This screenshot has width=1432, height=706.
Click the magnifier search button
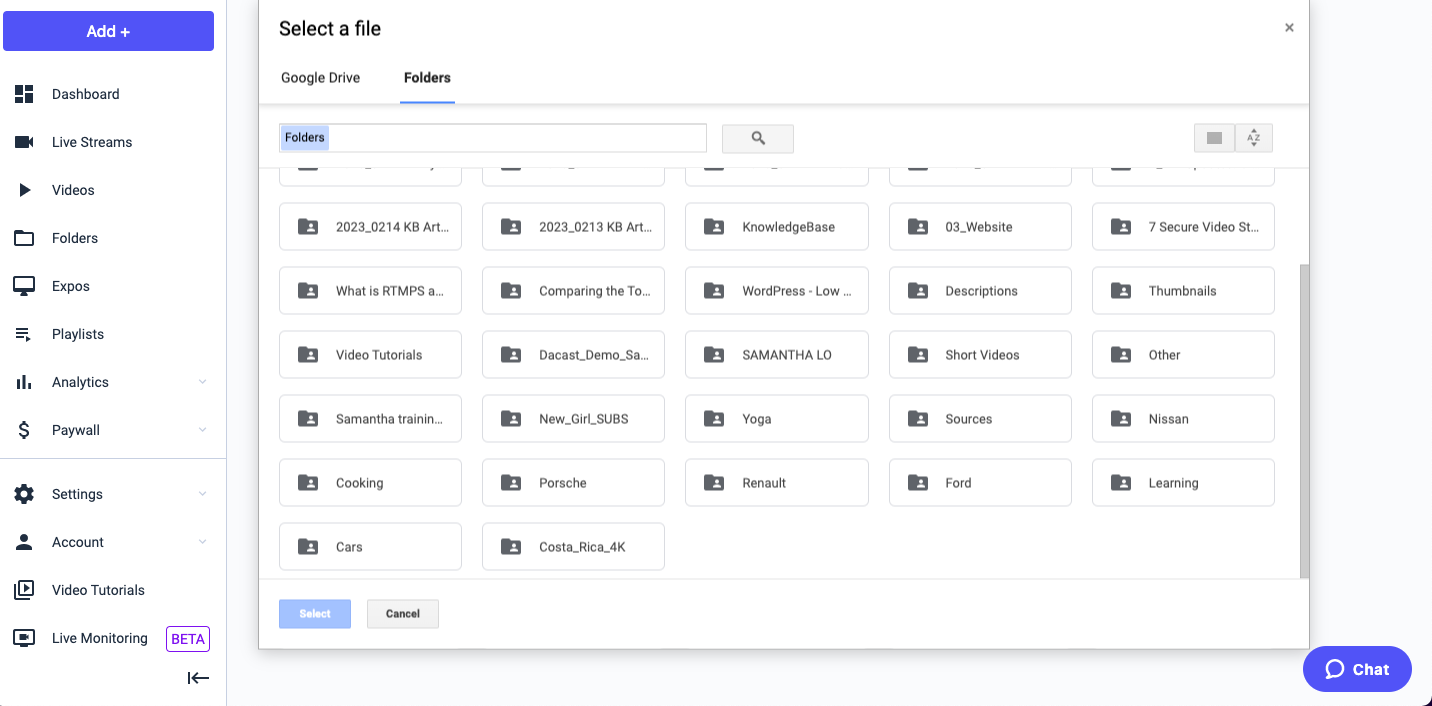(758, 139)
